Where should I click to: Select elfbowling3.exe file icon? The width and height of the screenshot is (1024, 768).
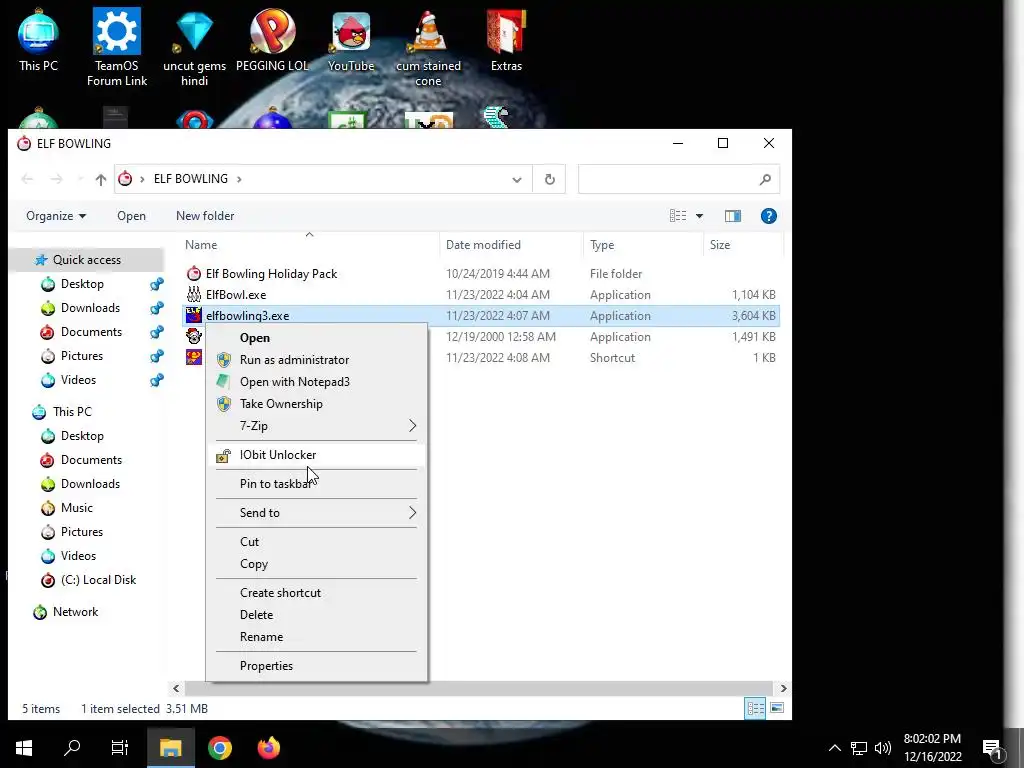(194, 315)
